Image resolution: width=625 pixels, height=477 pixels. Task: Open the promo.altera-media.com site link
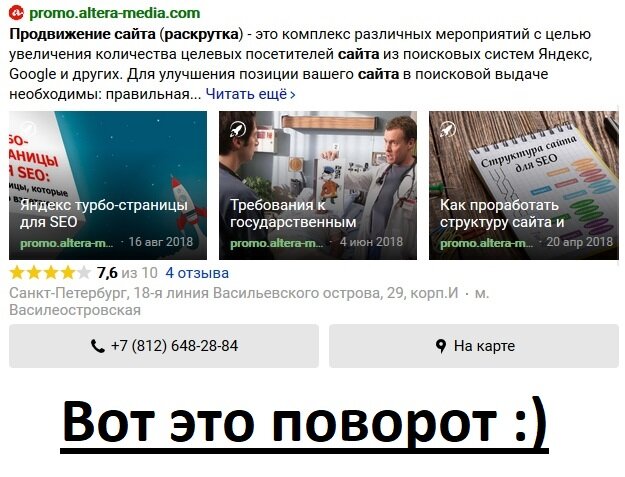click(x=115, y=13)
